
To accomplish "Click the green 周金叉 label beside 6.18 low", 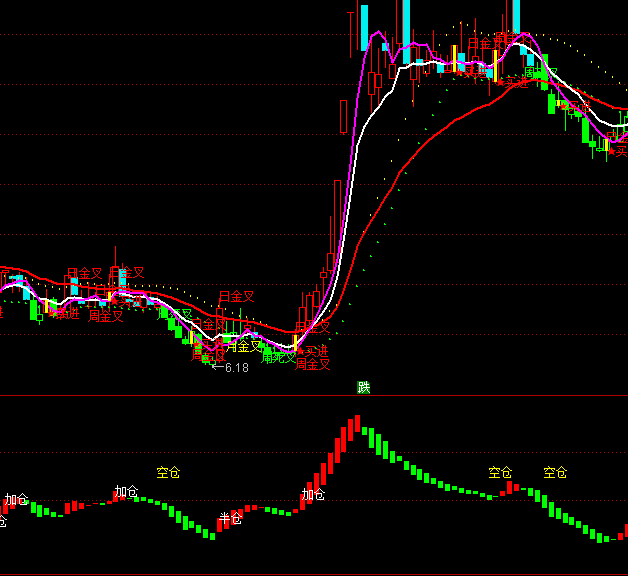I will 243,347.
